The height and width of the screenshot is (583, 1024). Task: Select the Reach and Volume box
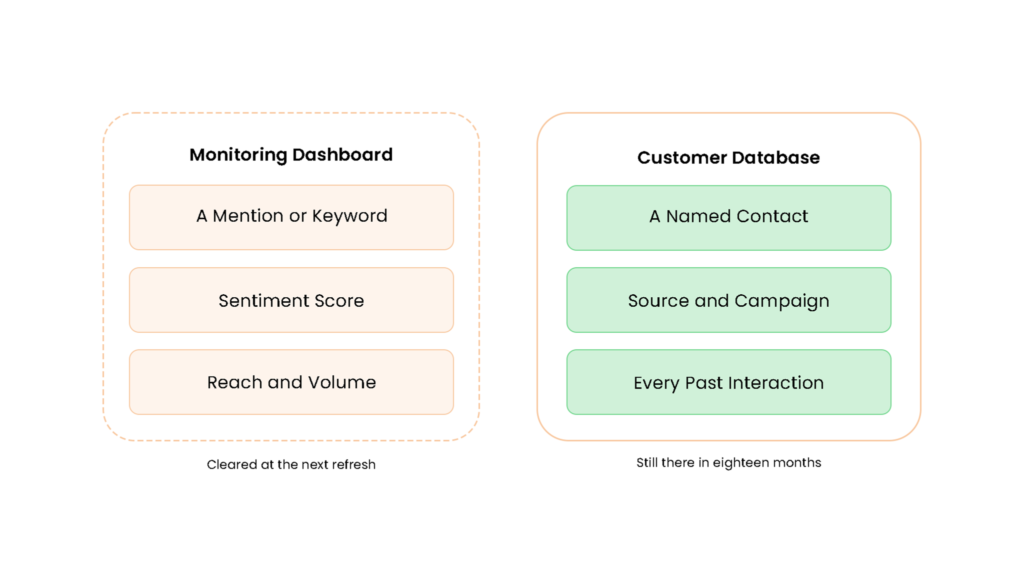(x=291, y=382)
